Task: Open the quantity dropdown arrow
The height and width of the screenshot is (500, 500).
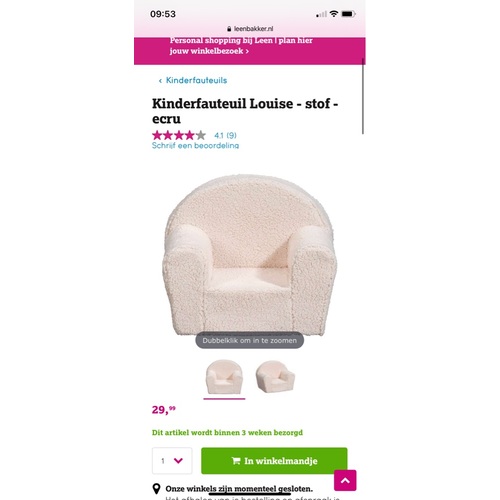Action: 178,461
